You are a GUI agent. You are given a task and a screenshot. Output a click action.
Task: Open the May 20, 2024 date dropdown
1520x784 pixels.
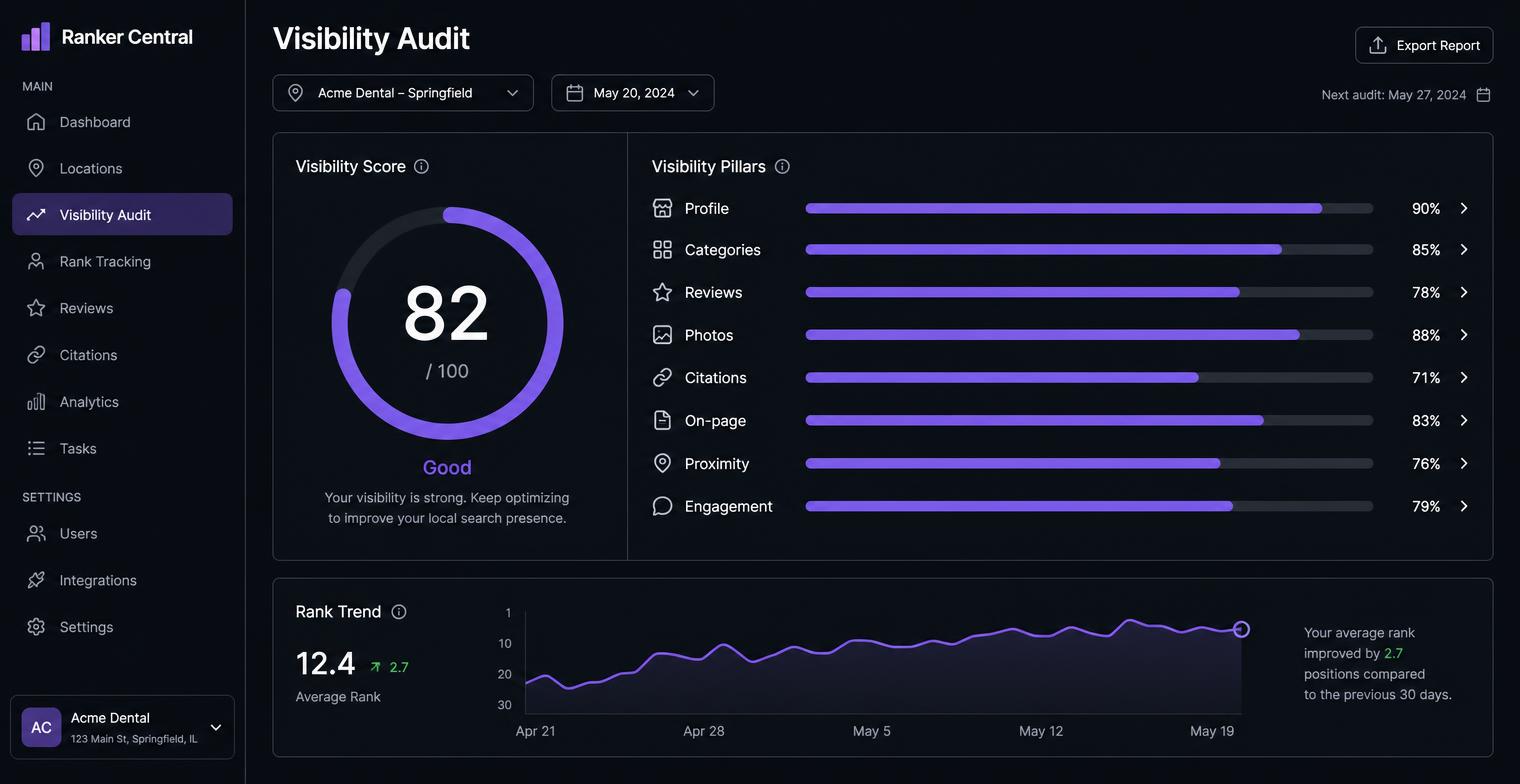pos(633,93)
